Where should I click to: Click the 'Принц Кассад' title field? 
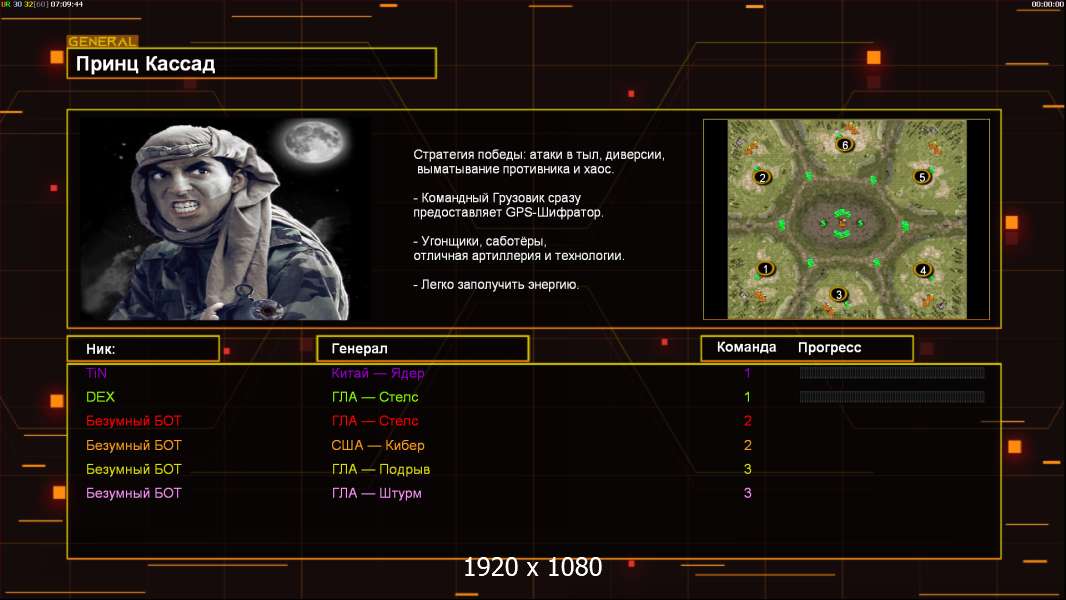coord(251,64)
